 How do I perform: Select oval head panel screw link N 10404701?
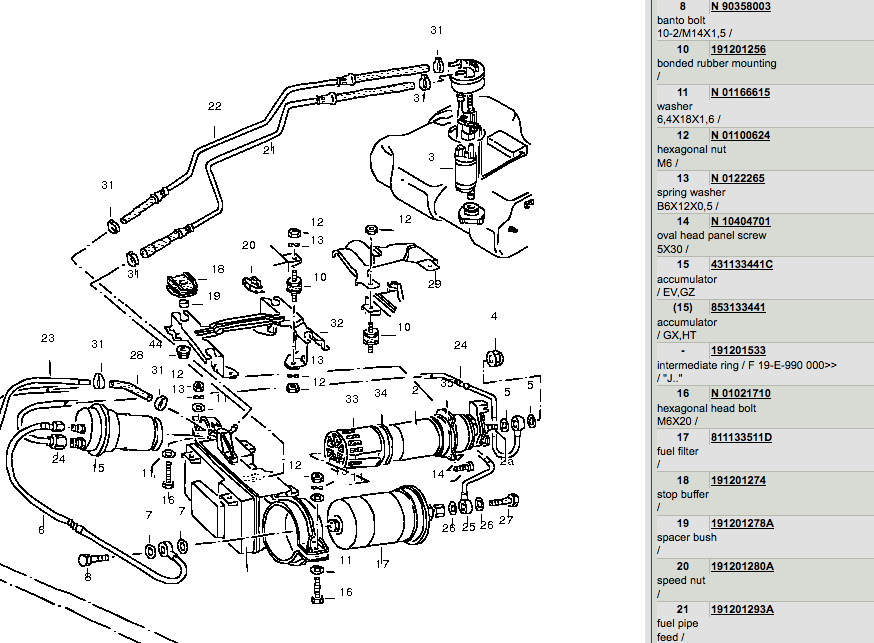(740, 221)
